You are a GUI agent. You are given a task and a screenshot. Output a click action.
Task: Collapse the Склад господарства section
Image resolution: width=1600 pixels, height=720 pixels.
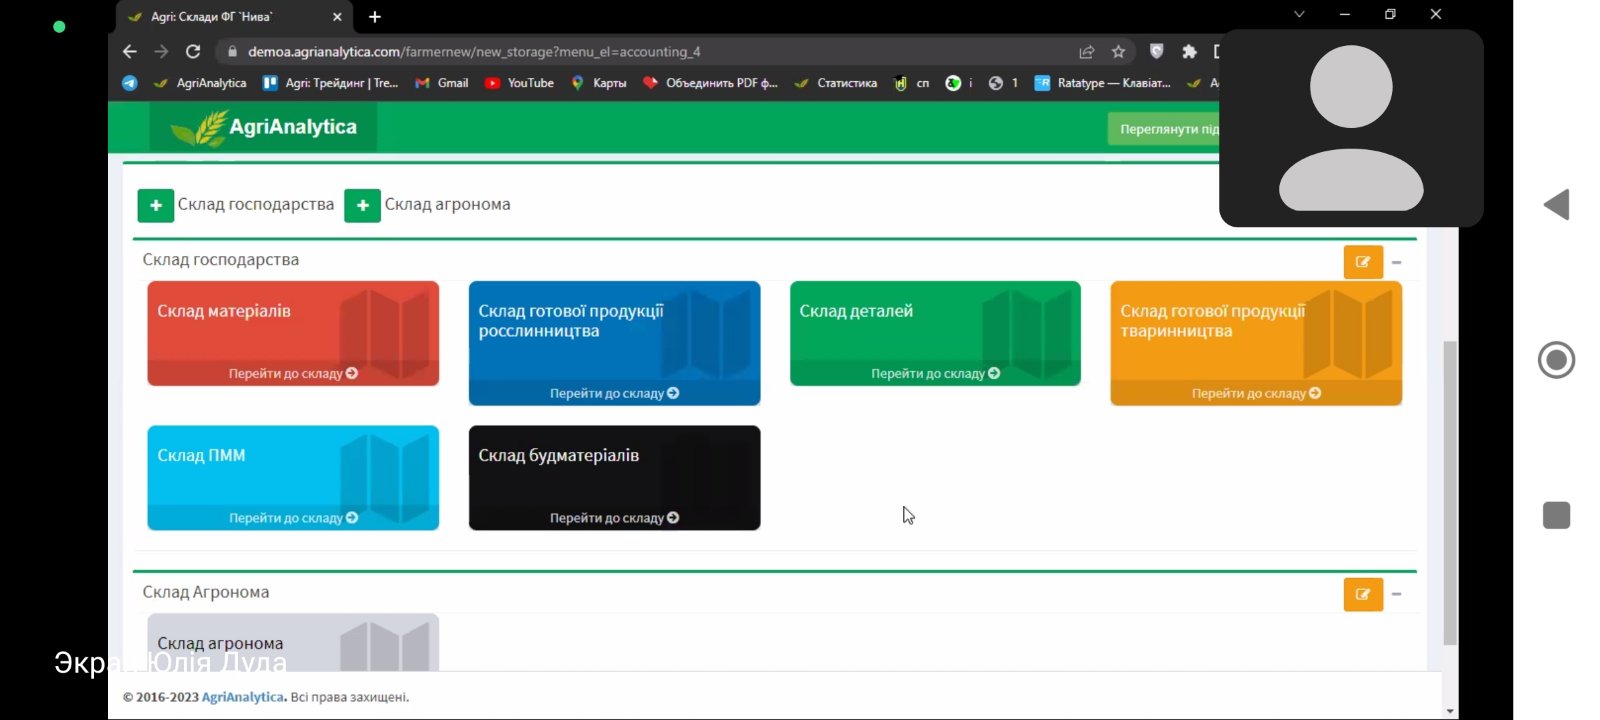[x=1397, y=262]
